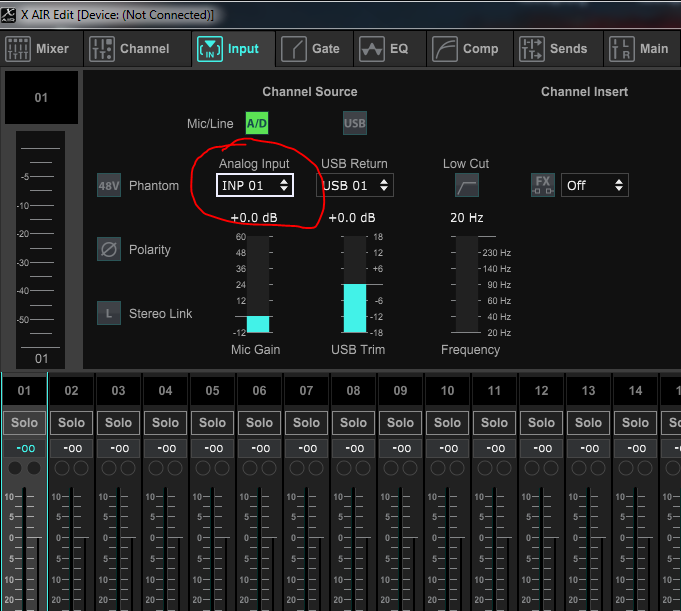Screen dimensions: 681x611
Task: Click the X AIR Edit app icon
Action: point(8,15)
